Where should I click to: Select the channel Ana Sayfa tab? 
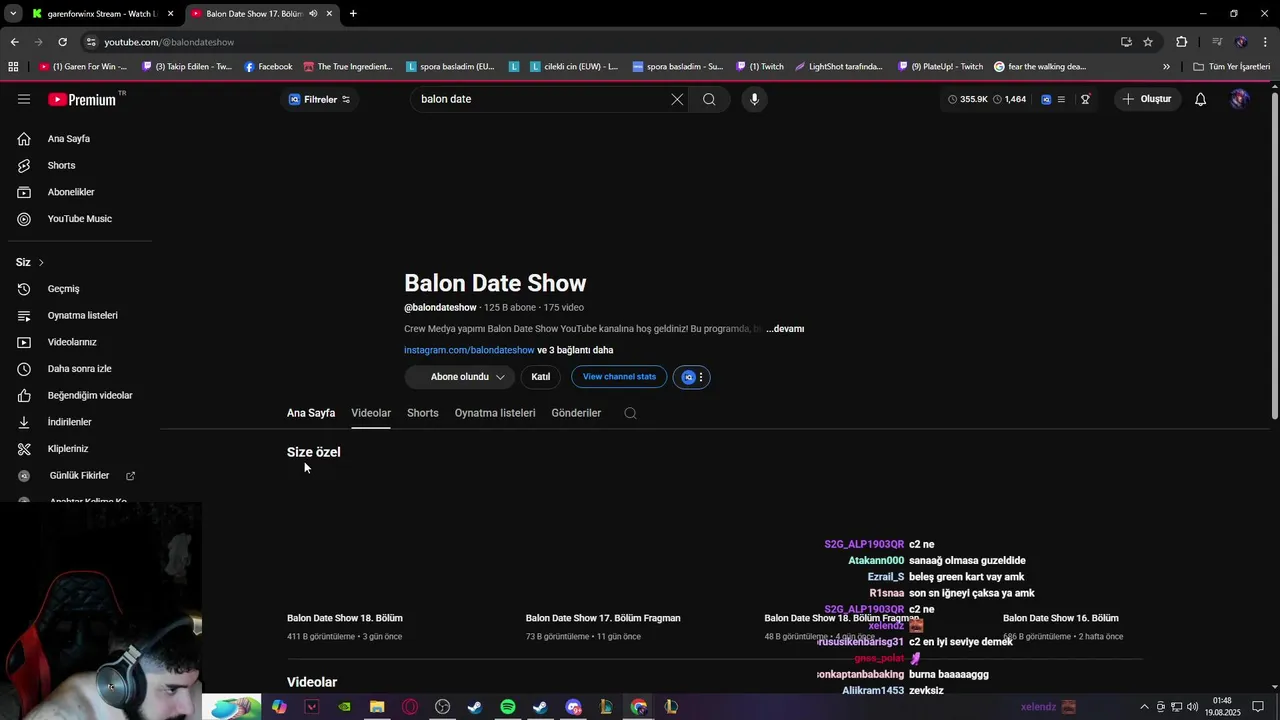pos(311,413)
